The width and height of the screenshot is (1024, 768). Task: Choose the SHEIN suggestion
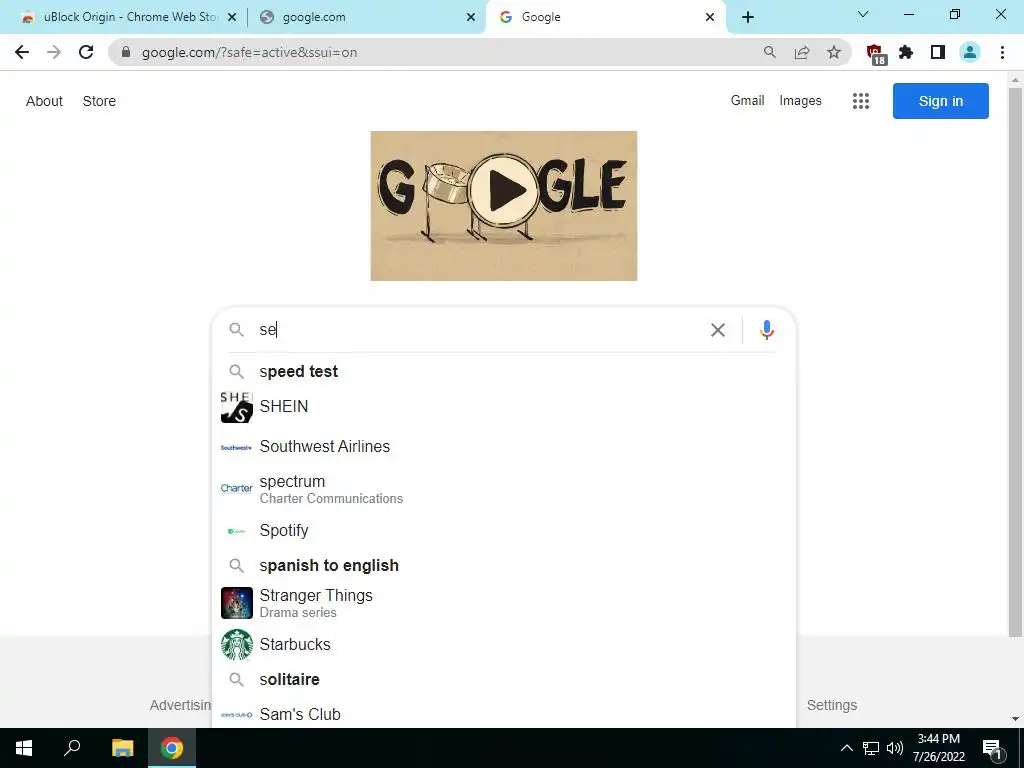point(504,406)
